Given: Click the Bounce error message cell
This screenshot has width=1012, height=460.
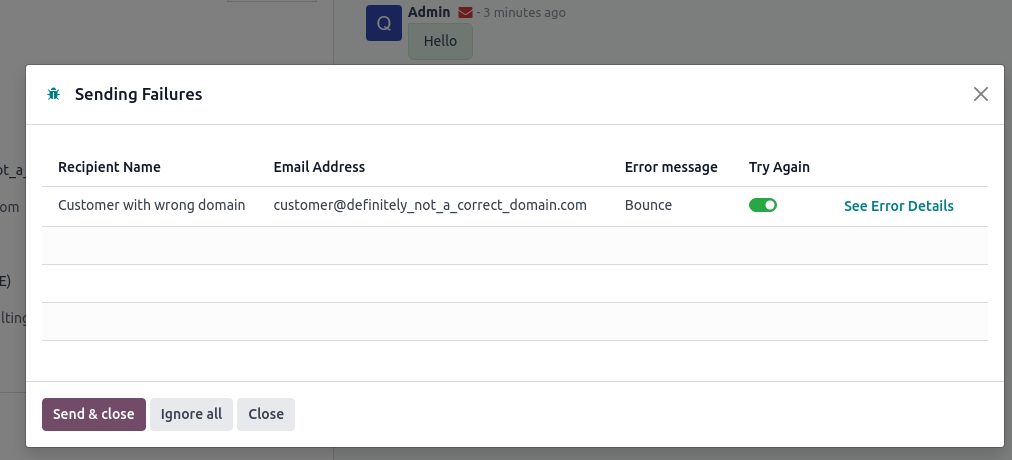Looking at the screenshot, I should click(x=648, y=206).
